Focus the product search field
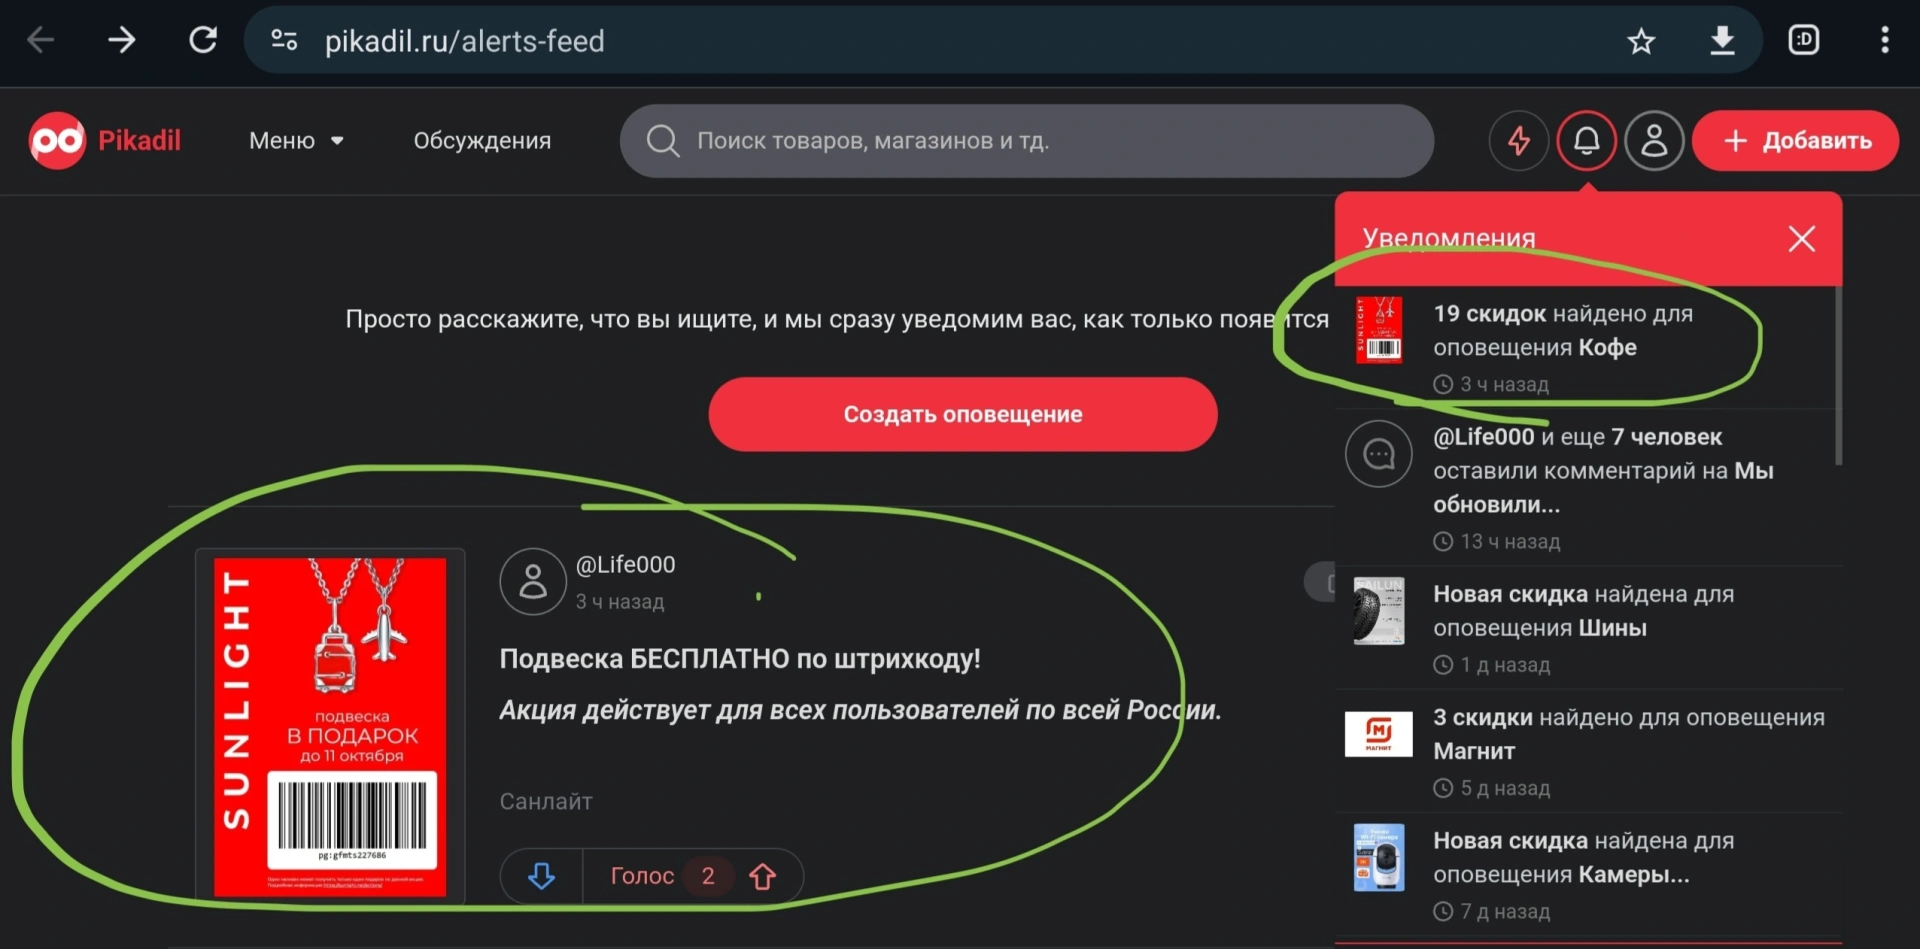 click(x=1027, y=141)
